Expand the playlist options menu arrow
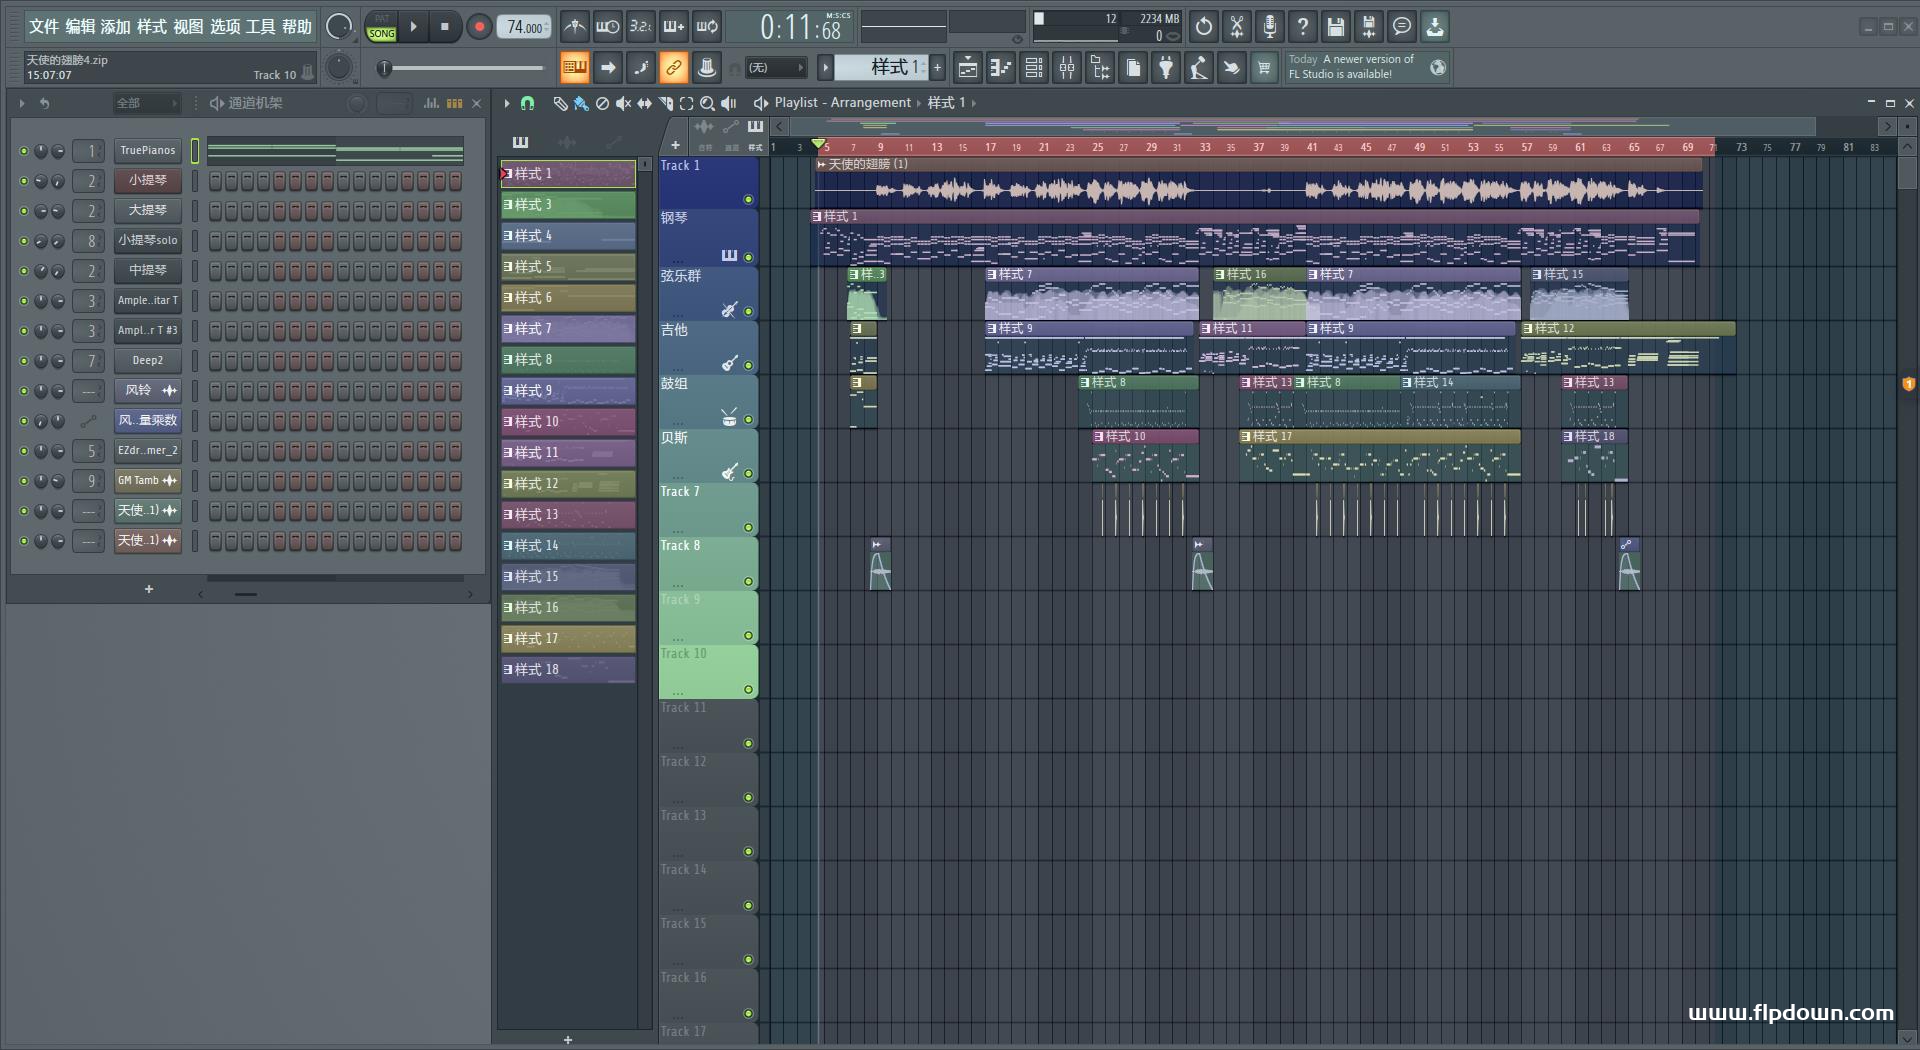 pyautogui.click(x=507, y=103)
